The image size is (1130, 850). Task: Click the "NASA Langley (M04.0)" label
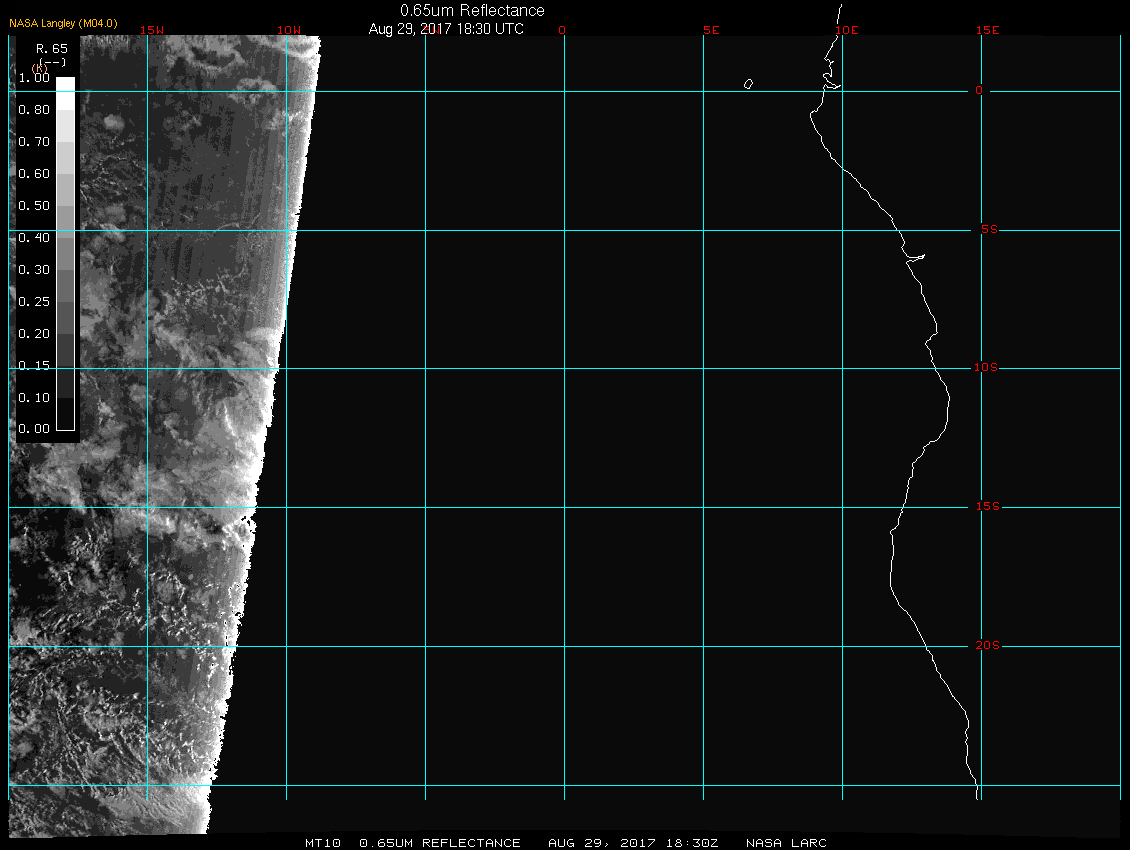[63, 23]
